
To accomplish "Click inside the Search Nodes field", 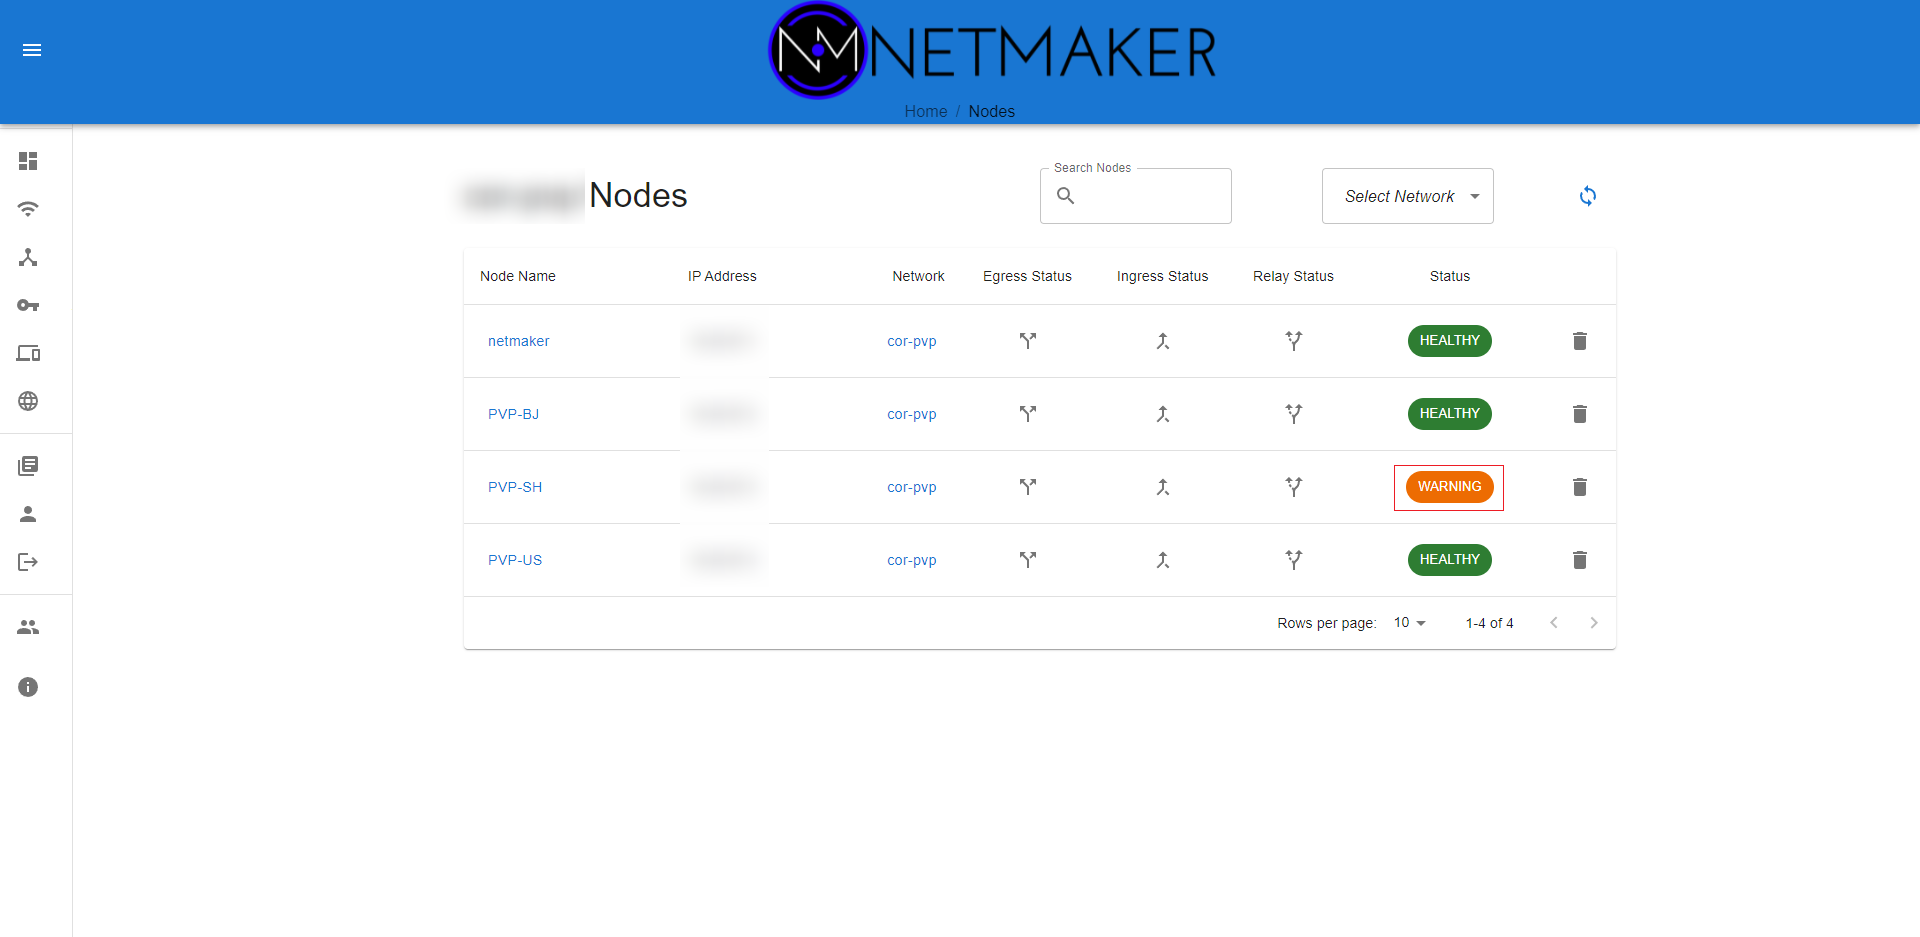I will click(x=1135, y=195).
